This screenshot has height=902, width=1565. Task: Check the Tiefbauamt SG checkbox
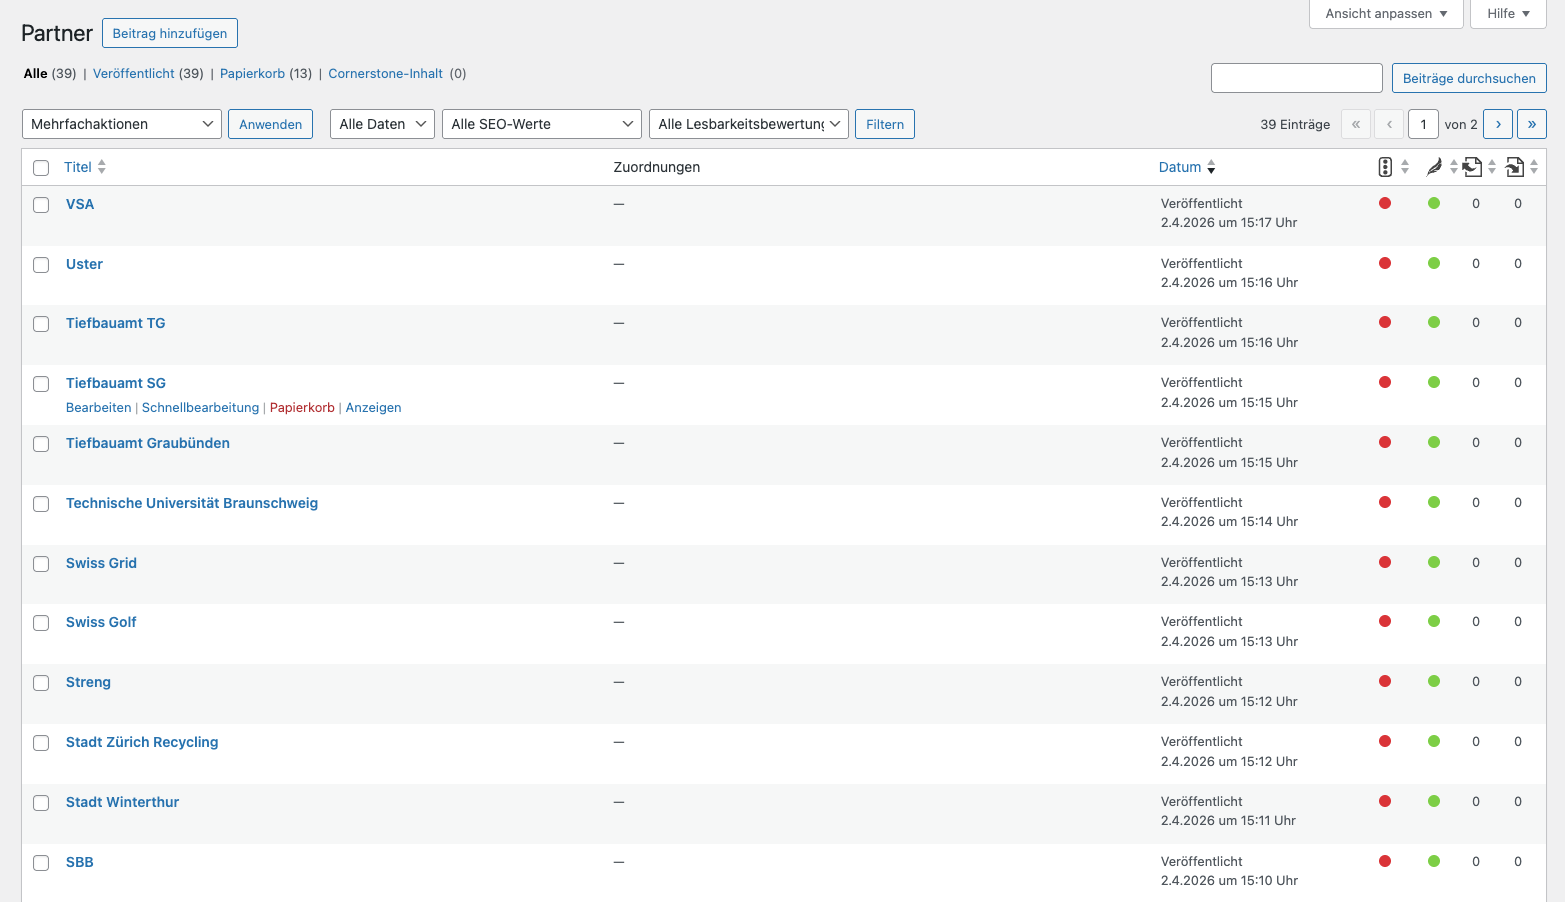[x=41, y=384]
